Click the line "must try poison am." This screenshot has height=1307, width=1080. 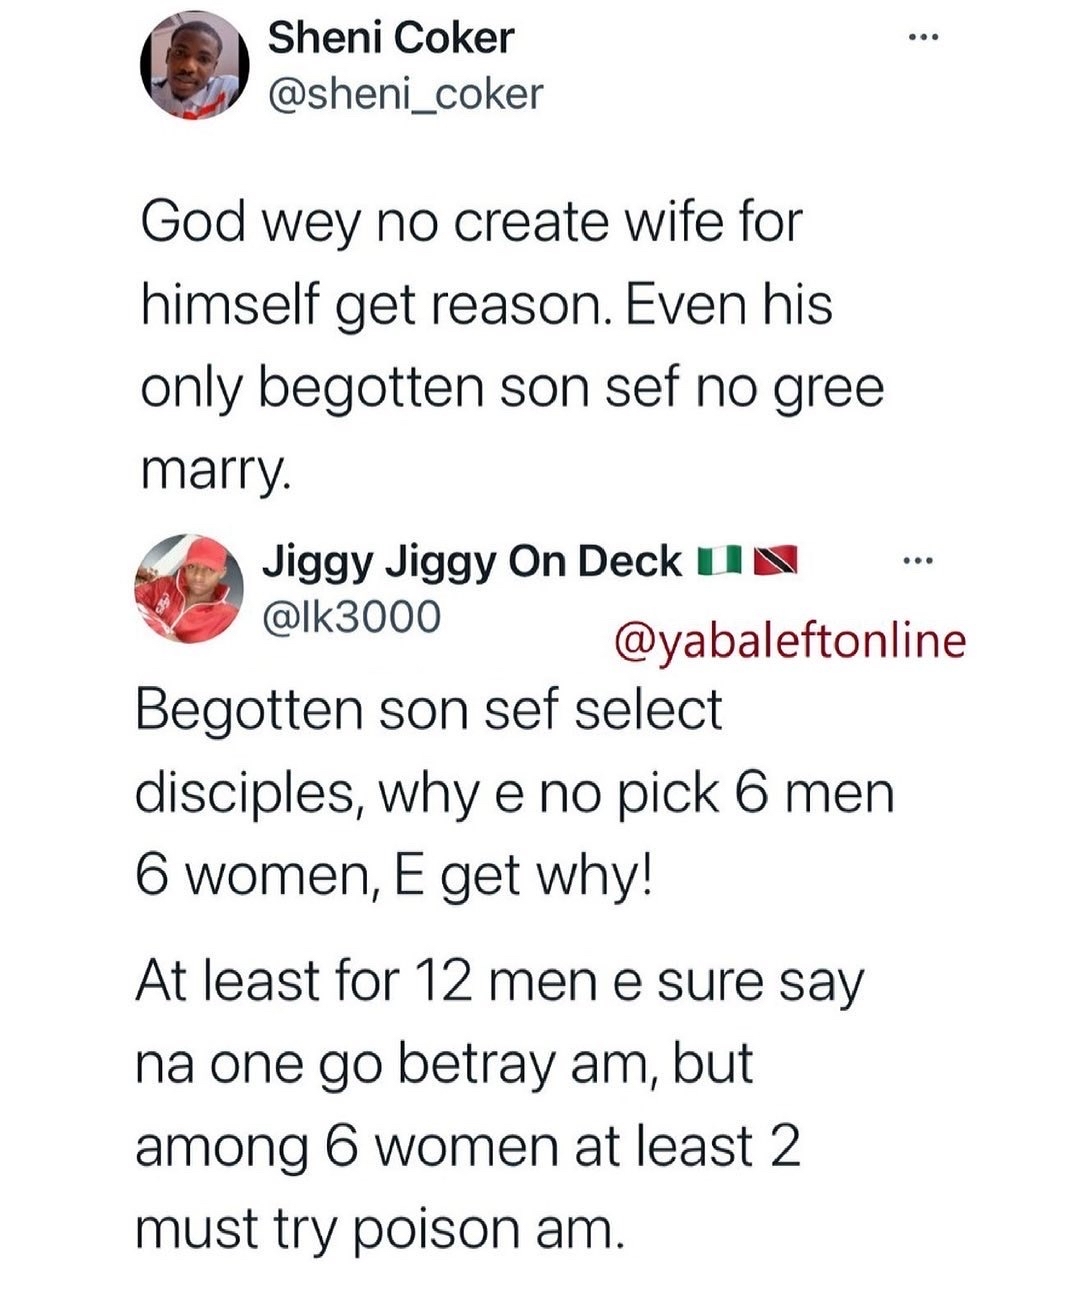[380, 1229]
